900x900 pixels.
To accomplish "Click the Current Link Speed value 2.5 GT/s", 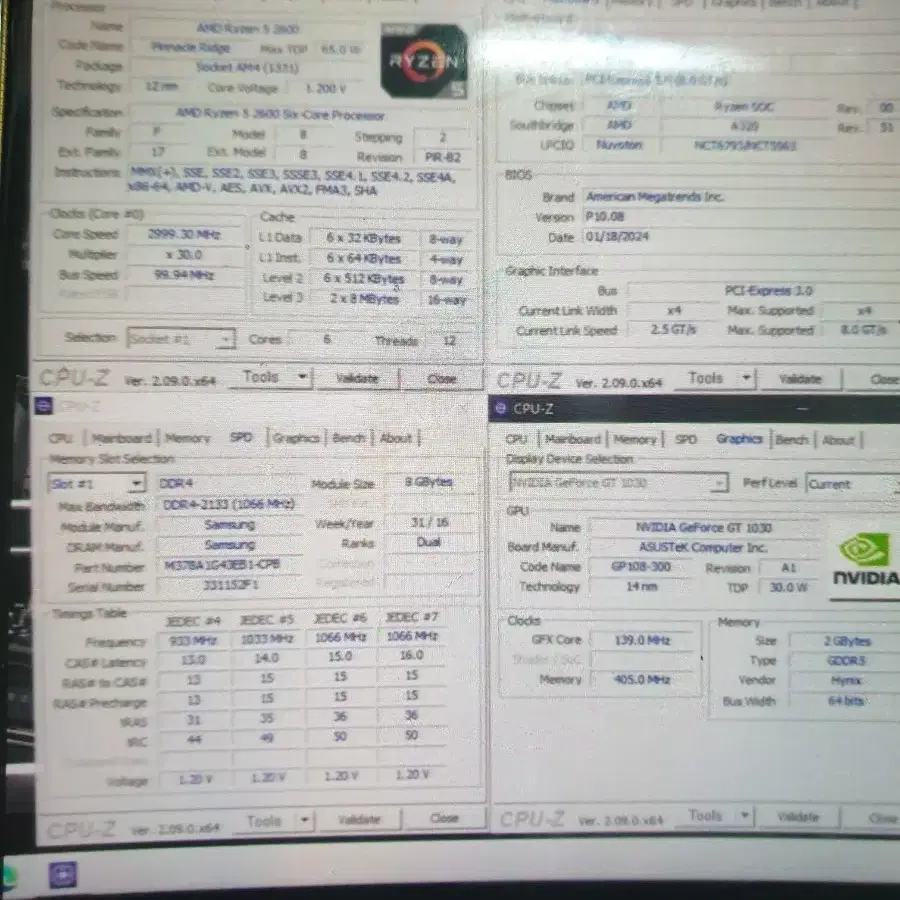I will click(673, 329).
